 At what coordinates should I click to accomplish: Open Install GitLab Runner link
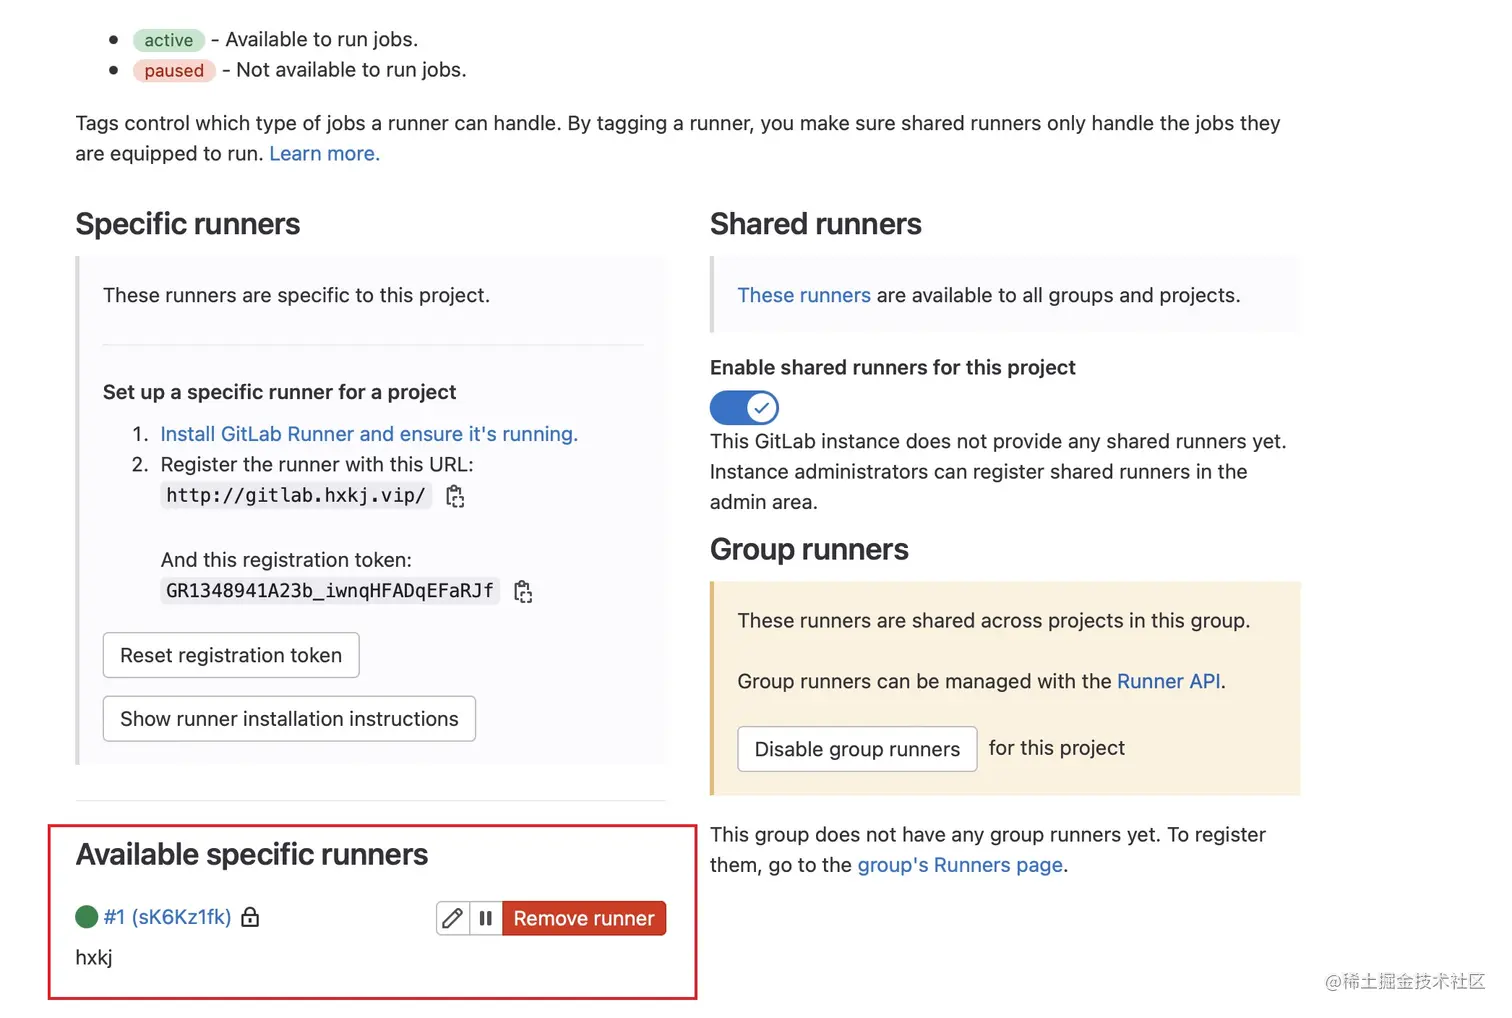(369, 434)
